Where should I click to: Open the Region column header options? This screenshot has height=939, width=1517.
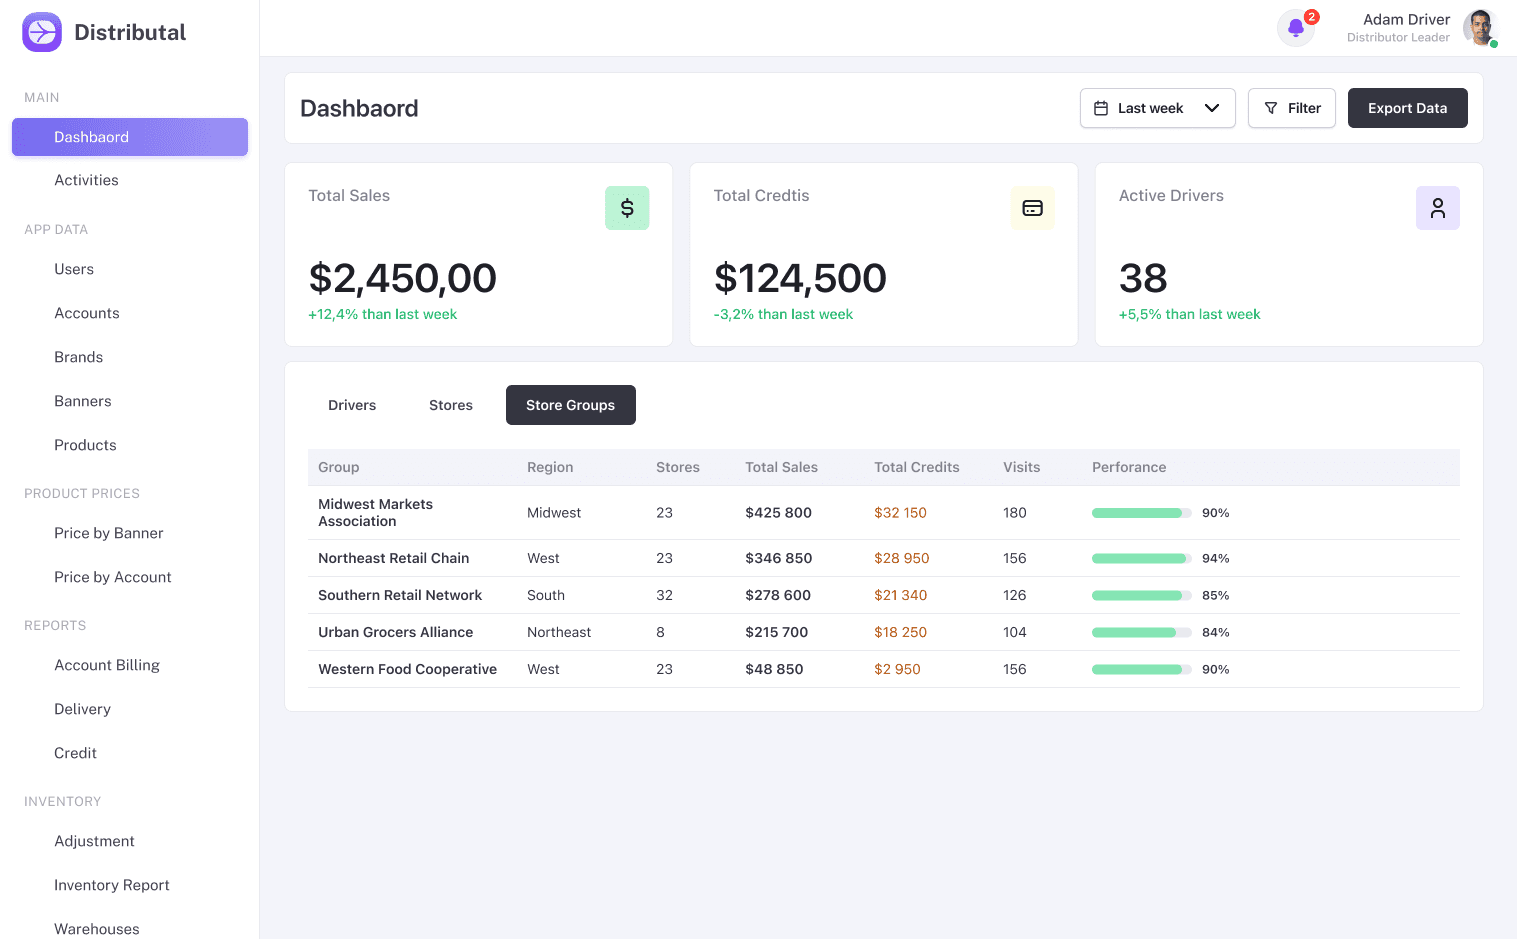click(549, 467)
